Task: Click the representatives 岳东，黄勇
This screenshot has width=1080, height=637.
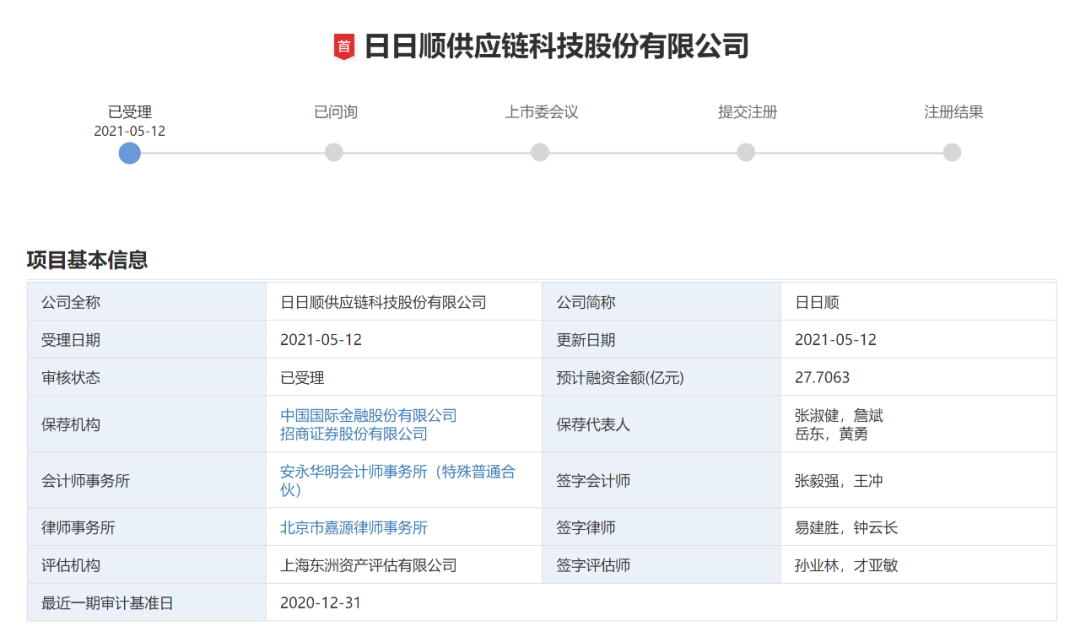Action: click(831, 434)
